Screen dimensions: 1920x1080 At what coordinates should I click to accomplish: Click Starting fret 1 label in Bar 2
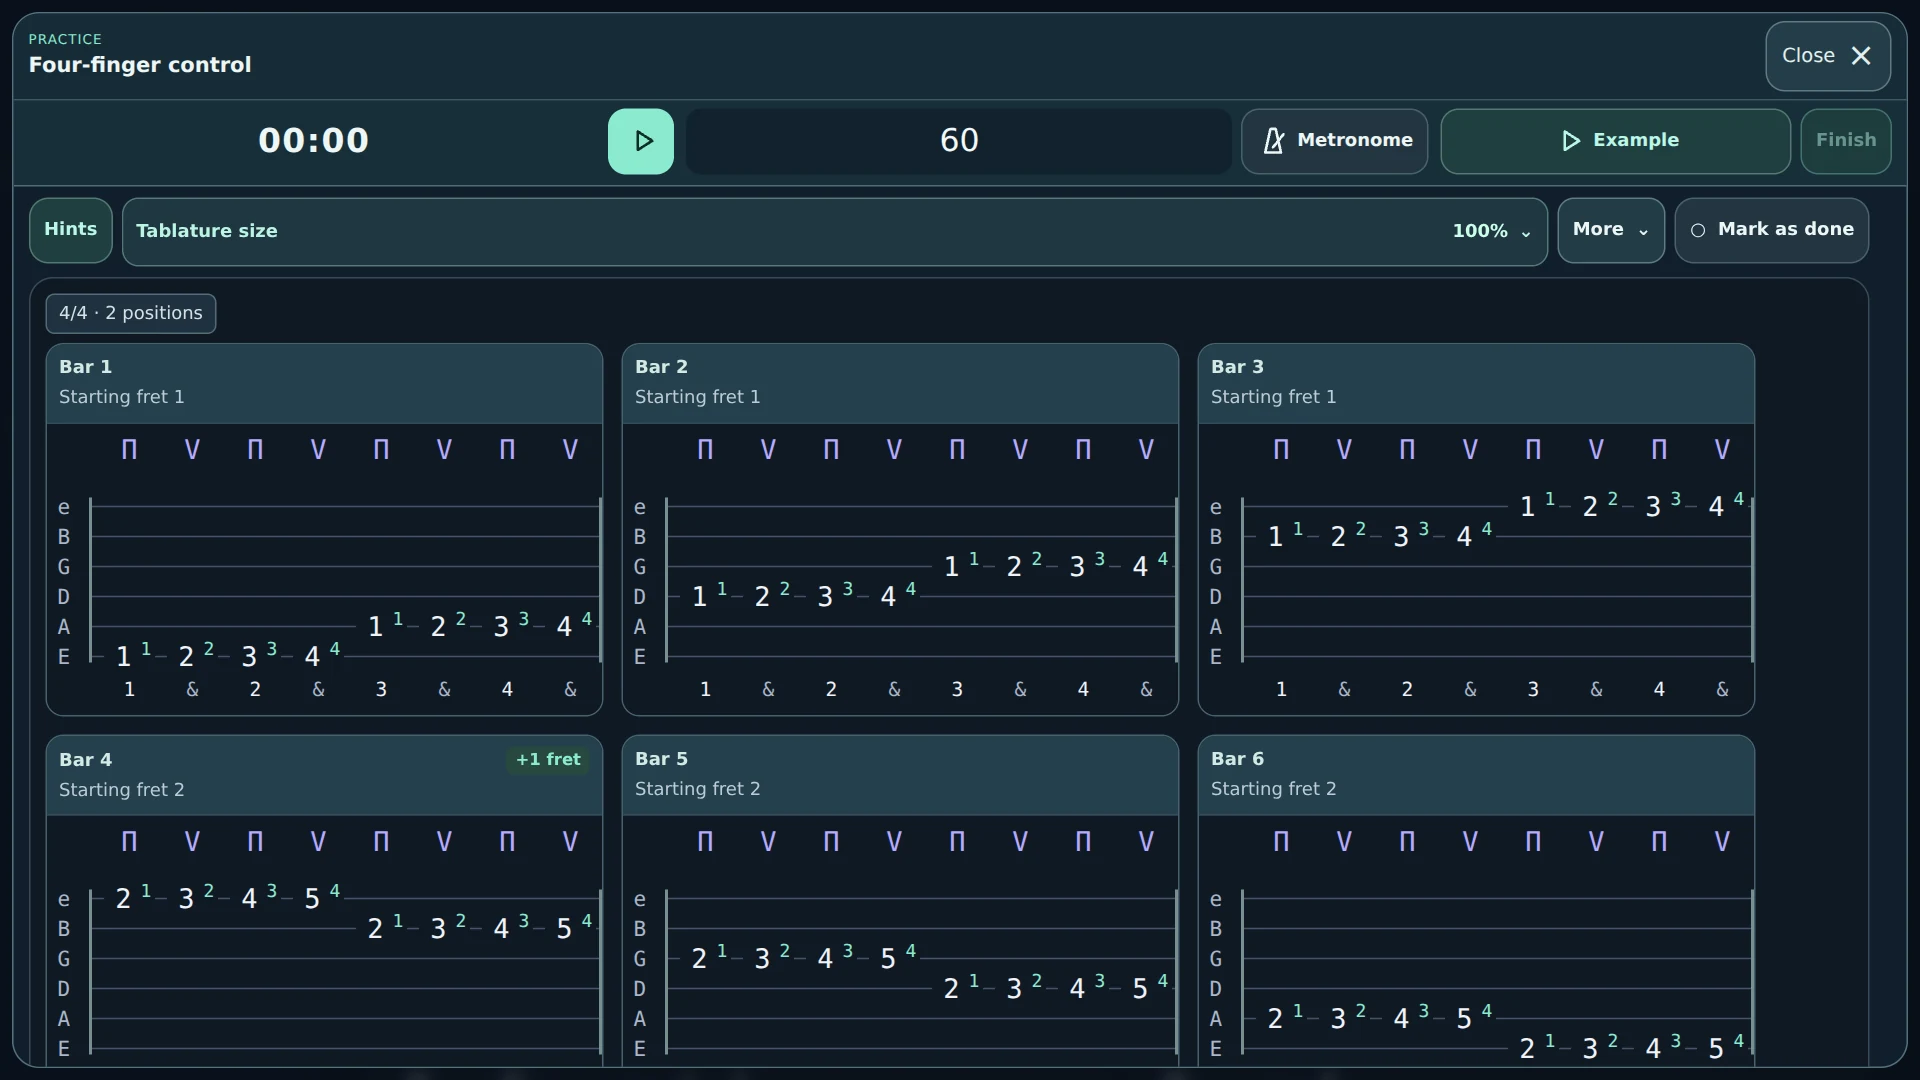[698, 397]
